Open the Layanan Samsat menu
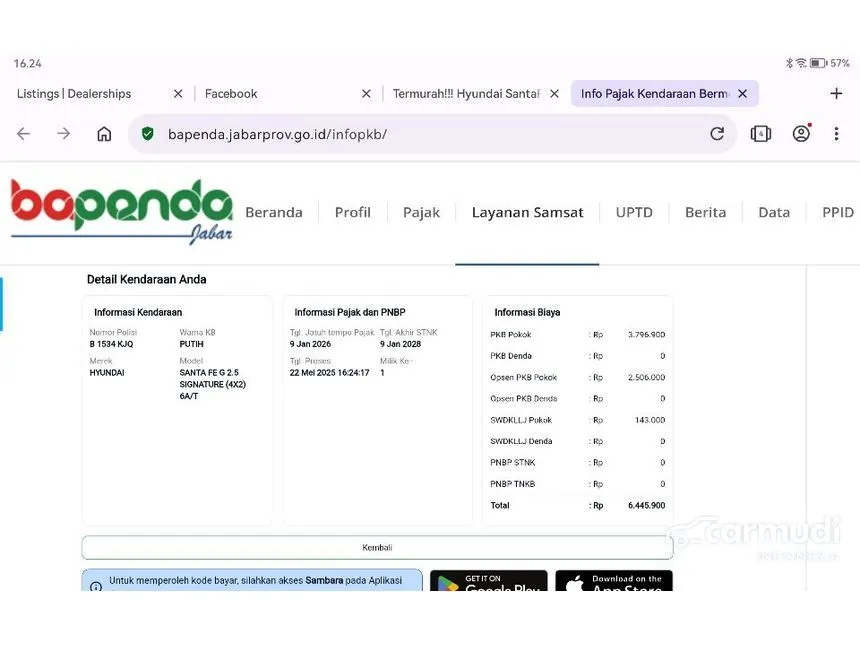 pyautogui.click(x=527, y=212)
